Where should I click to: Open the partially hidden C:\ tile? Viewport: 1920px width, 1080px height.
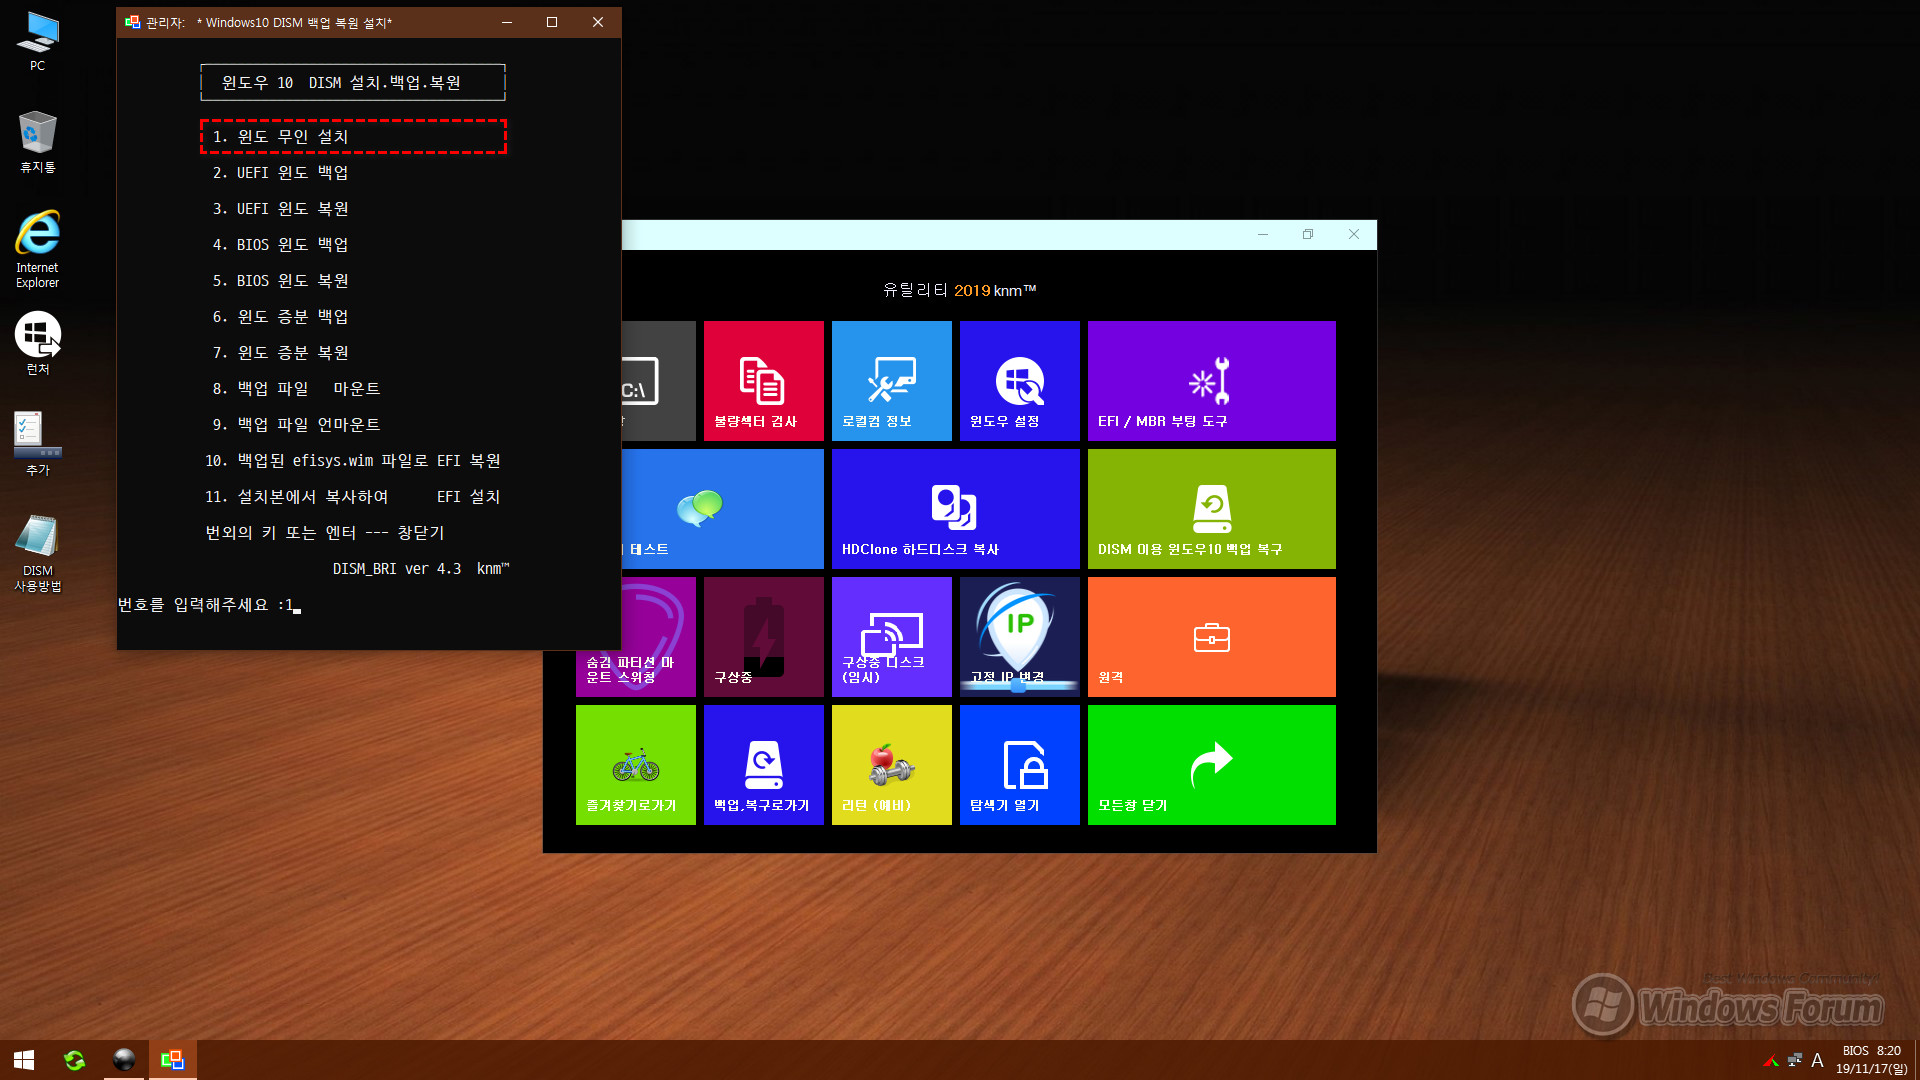[x=658, y=381]
